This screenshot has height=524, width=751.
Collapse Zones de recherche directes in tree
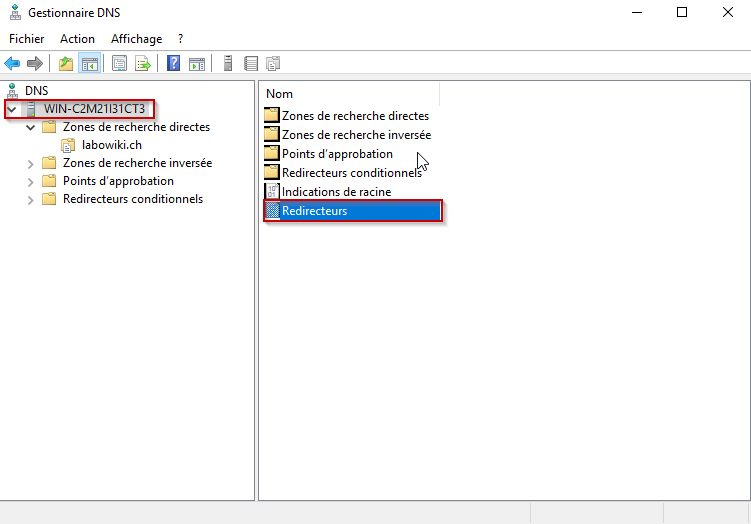pos(31,127)
